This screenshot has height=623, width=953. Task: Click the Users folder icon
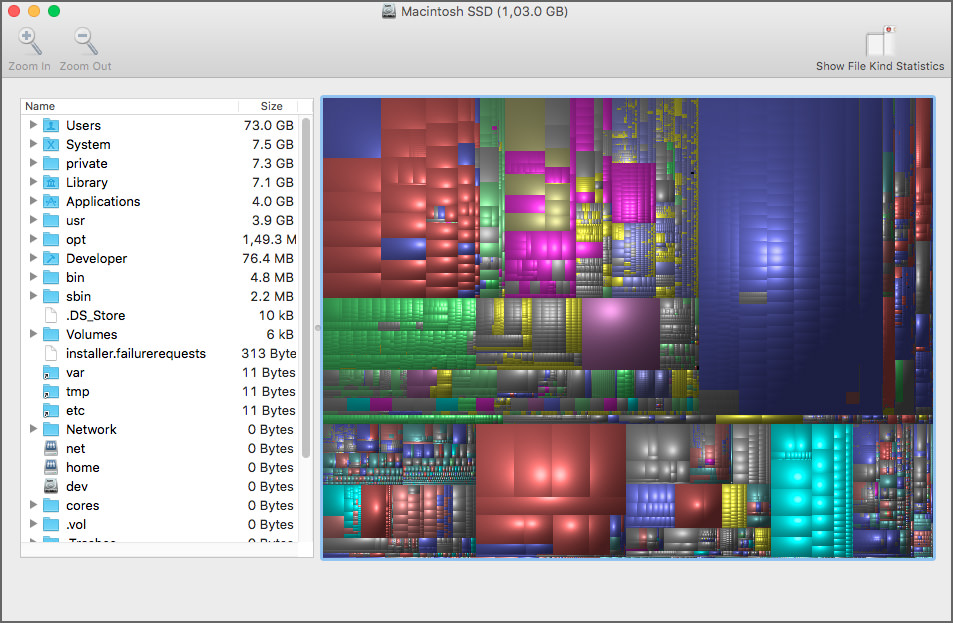pos(52,125)
